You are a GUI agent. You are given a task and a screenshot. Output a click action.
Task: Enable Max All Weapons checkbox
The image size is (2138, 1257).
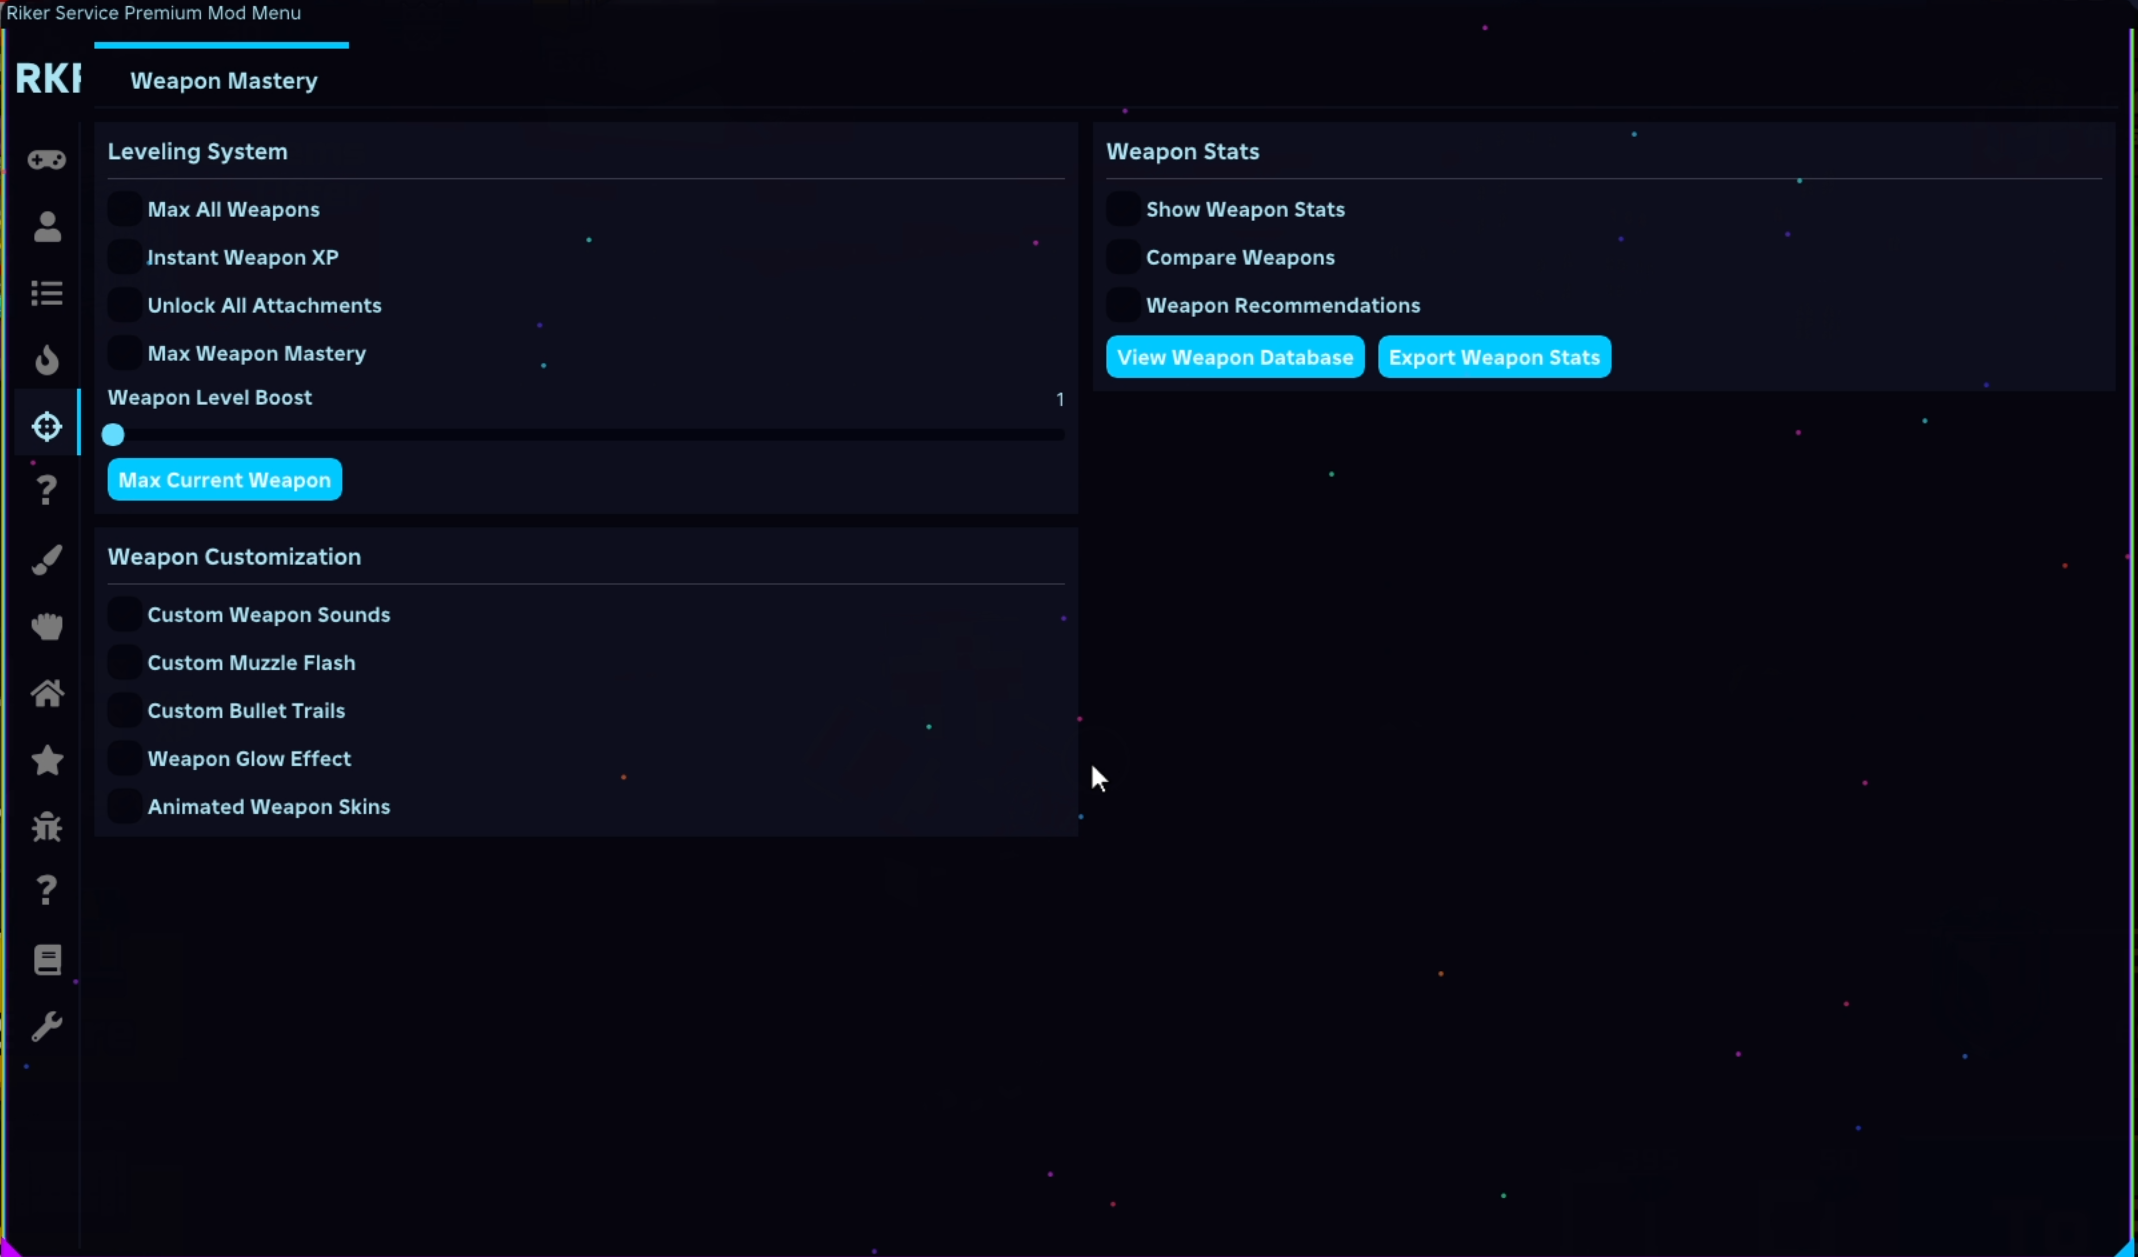(x=125, y=209)
